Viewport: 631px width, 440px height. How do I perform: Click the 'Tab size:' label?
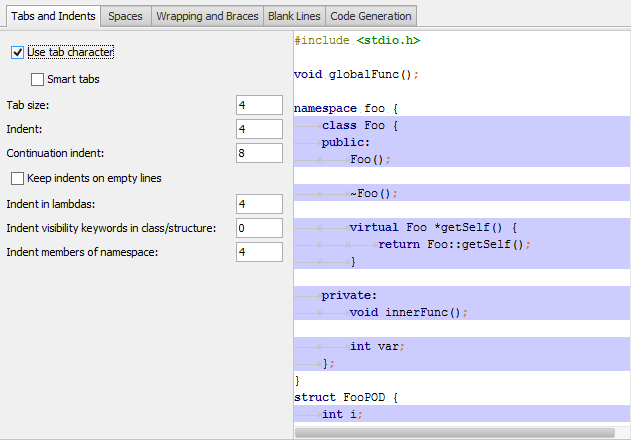tap(28, 105)
